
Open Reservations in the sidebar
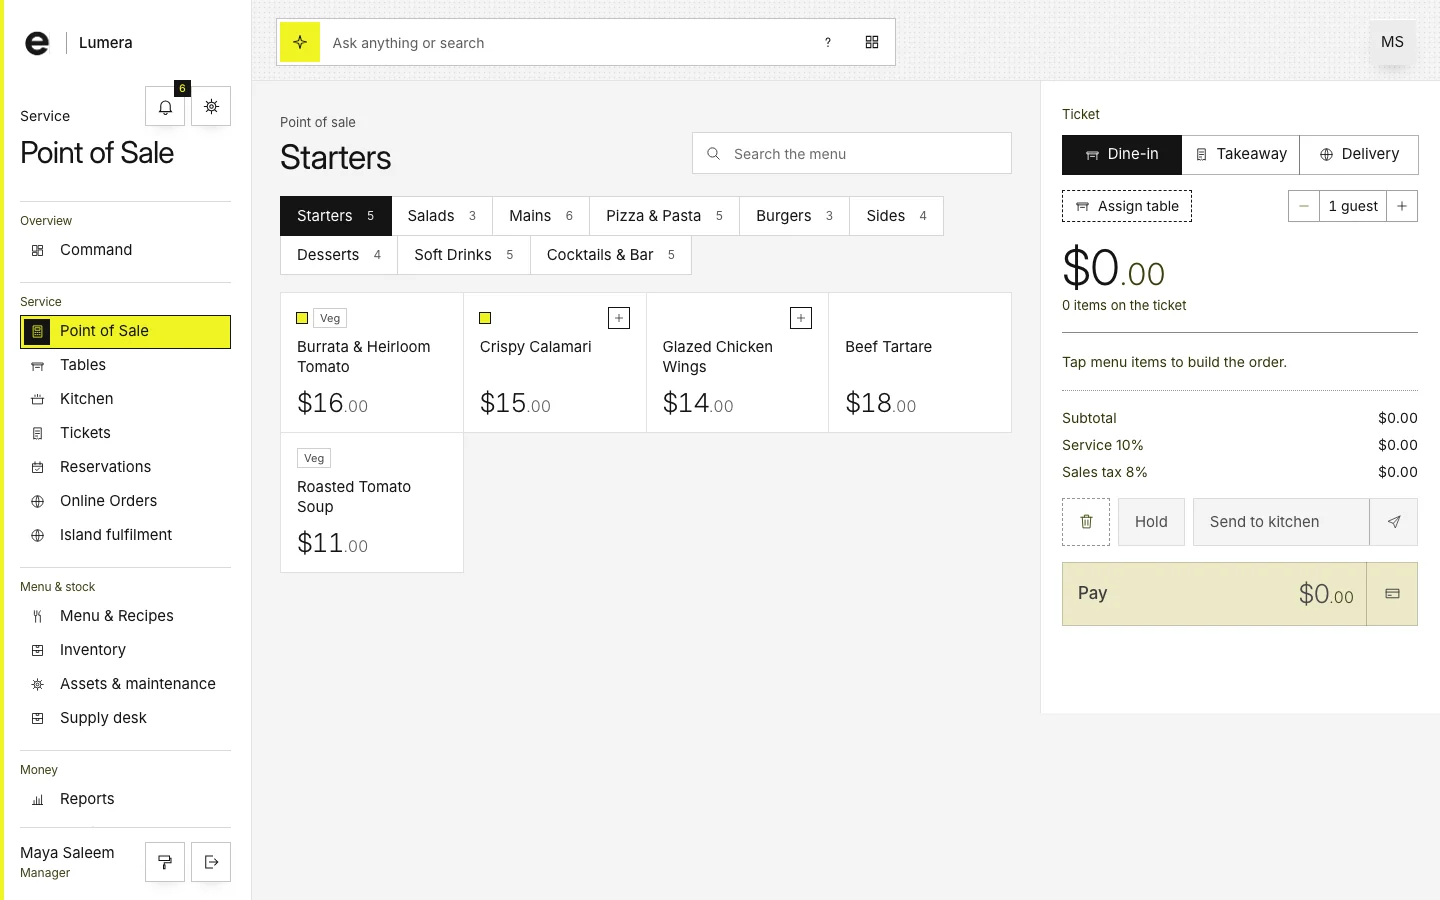click(125, 467)
